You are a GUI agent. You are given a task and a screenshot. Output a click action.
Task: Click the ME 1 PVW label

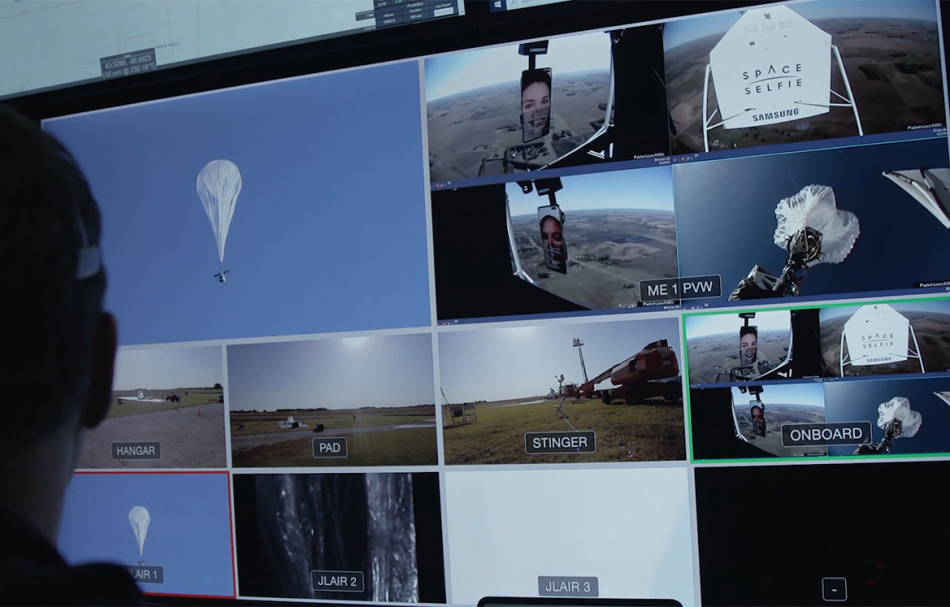coord(679,290)
